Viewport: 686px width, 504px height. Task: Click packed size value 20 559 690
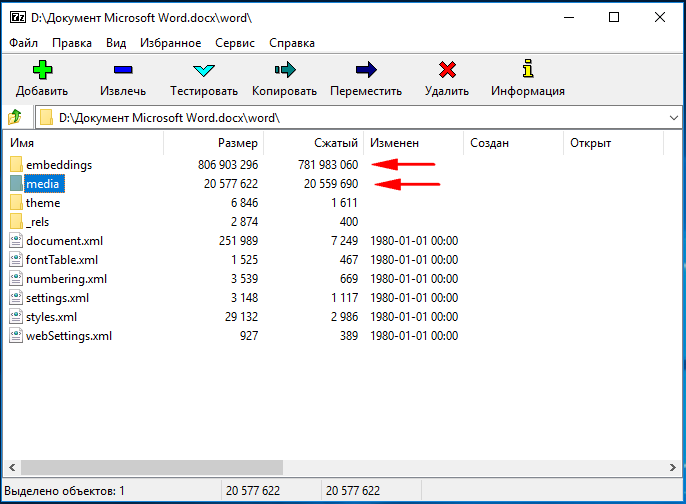pyautogui.click(x=331, y=184)
